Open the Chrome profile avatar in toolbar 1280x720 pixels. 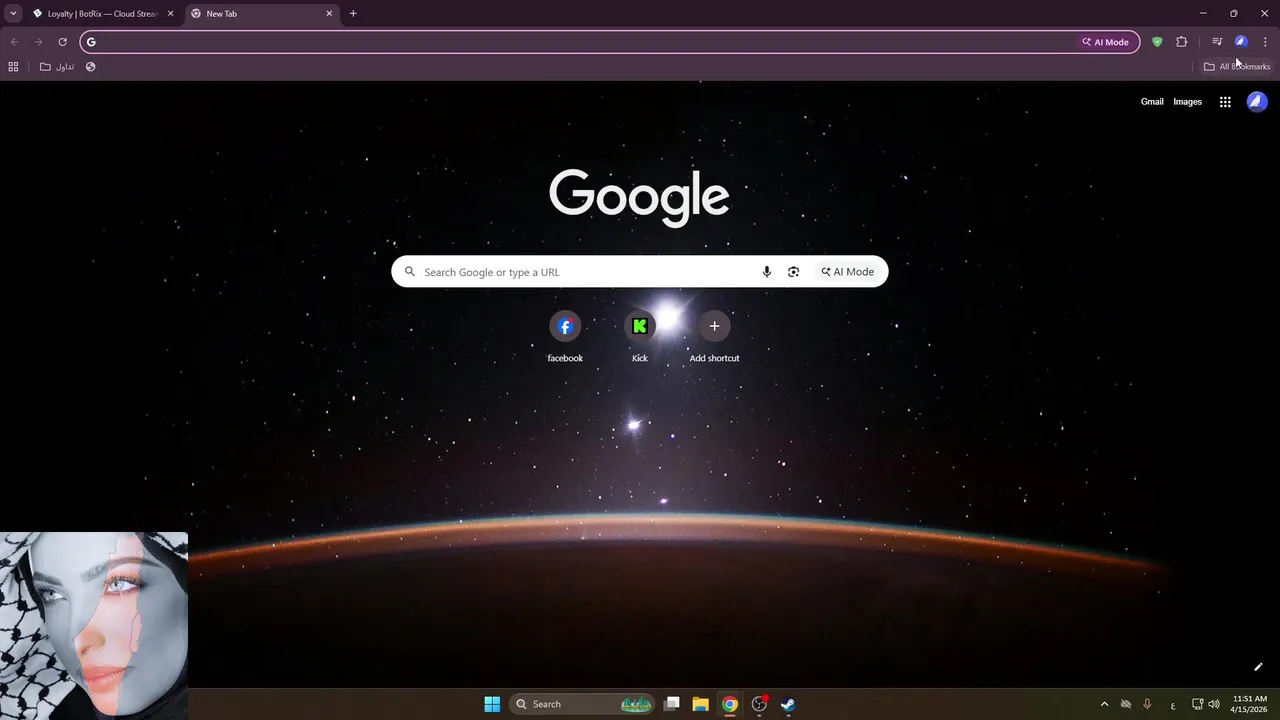pos(1241,42)
